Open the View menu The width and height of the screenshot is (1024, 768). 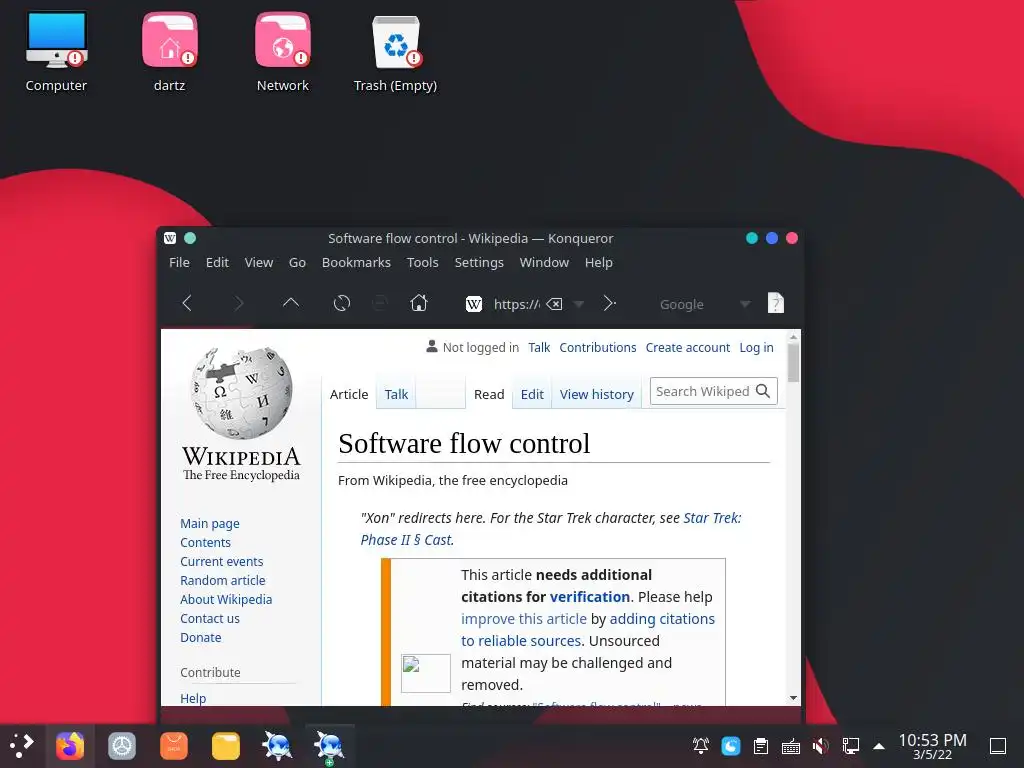point(259,263)
